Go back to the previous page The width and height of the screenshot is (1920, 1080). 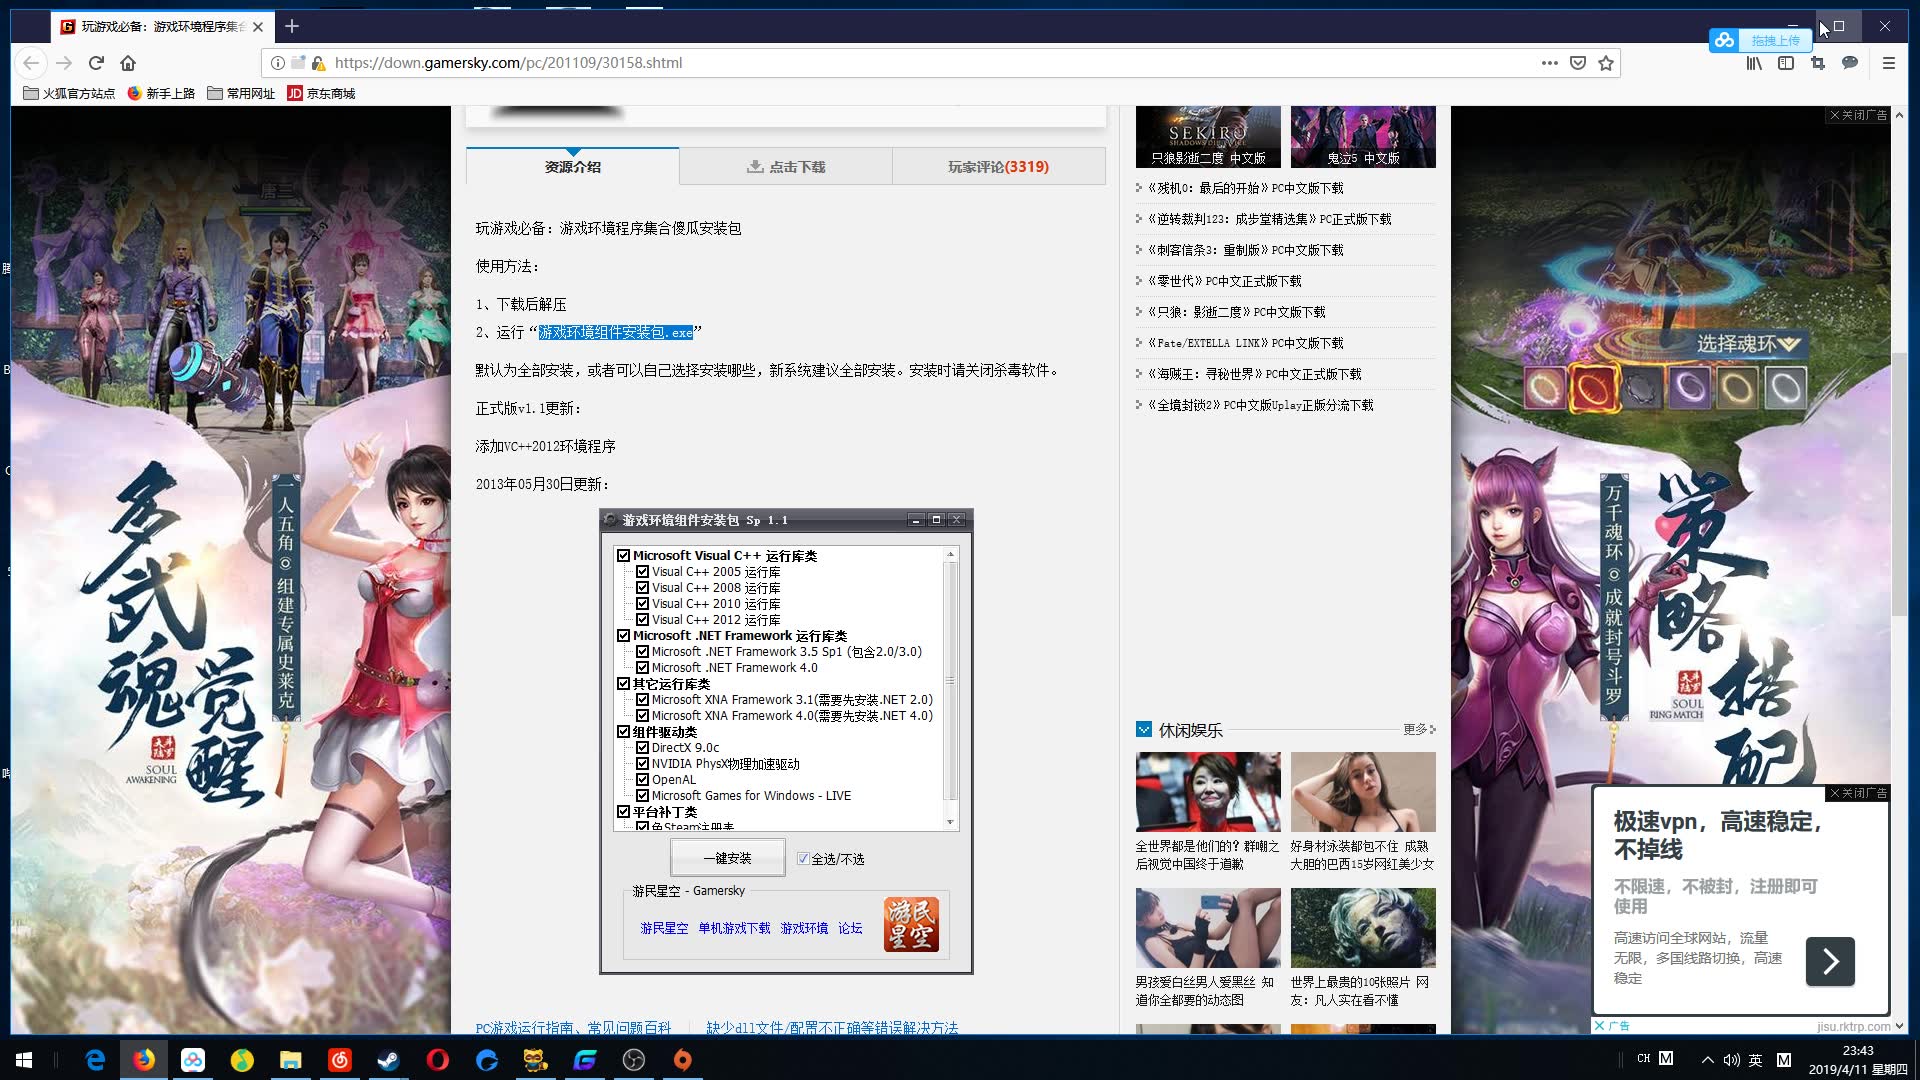tap(31, 62)
